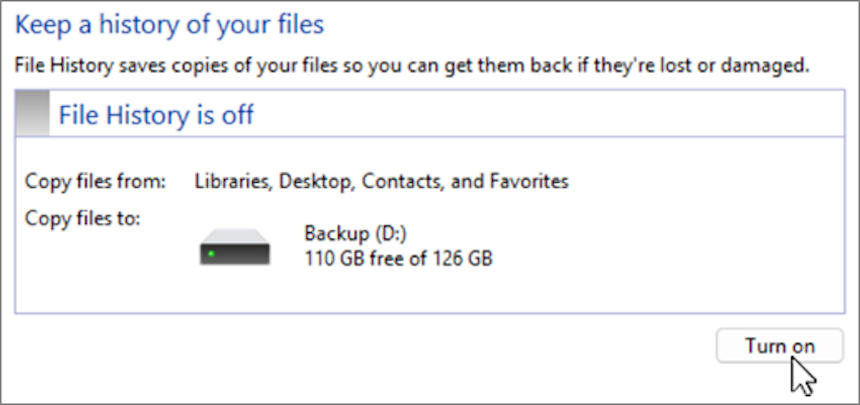Click empty space below the drive details
860x405 pixels.
tap(430, 291)
